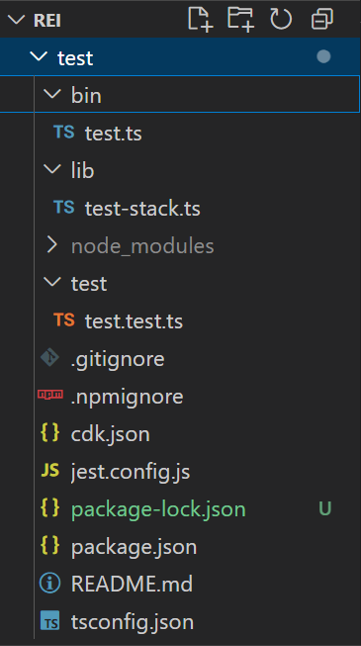Collapse the top-level test folder chevron
Image resolution: width=361 pixels, height=646 pixels.
pyautogui.click(x=39, y=57)
